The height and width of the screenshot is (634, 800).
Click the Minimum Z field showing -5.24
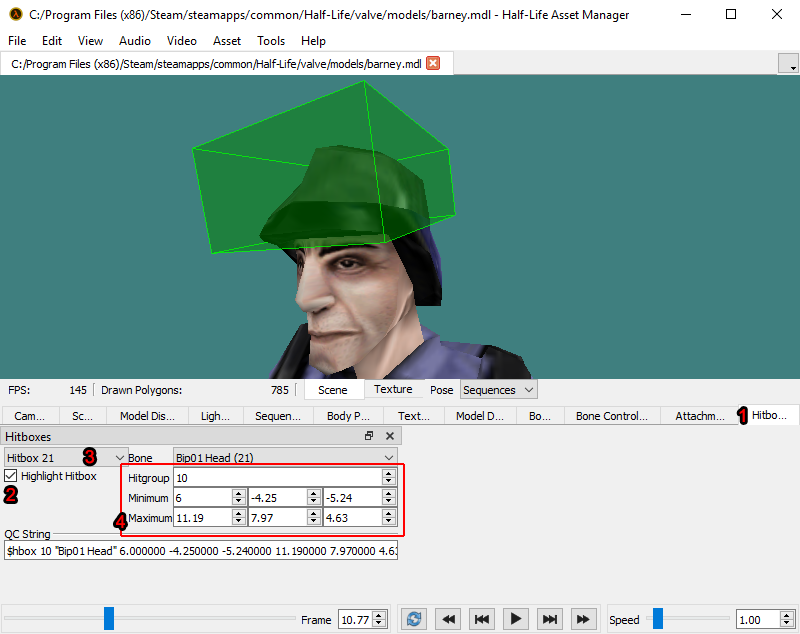coord(353,497)
